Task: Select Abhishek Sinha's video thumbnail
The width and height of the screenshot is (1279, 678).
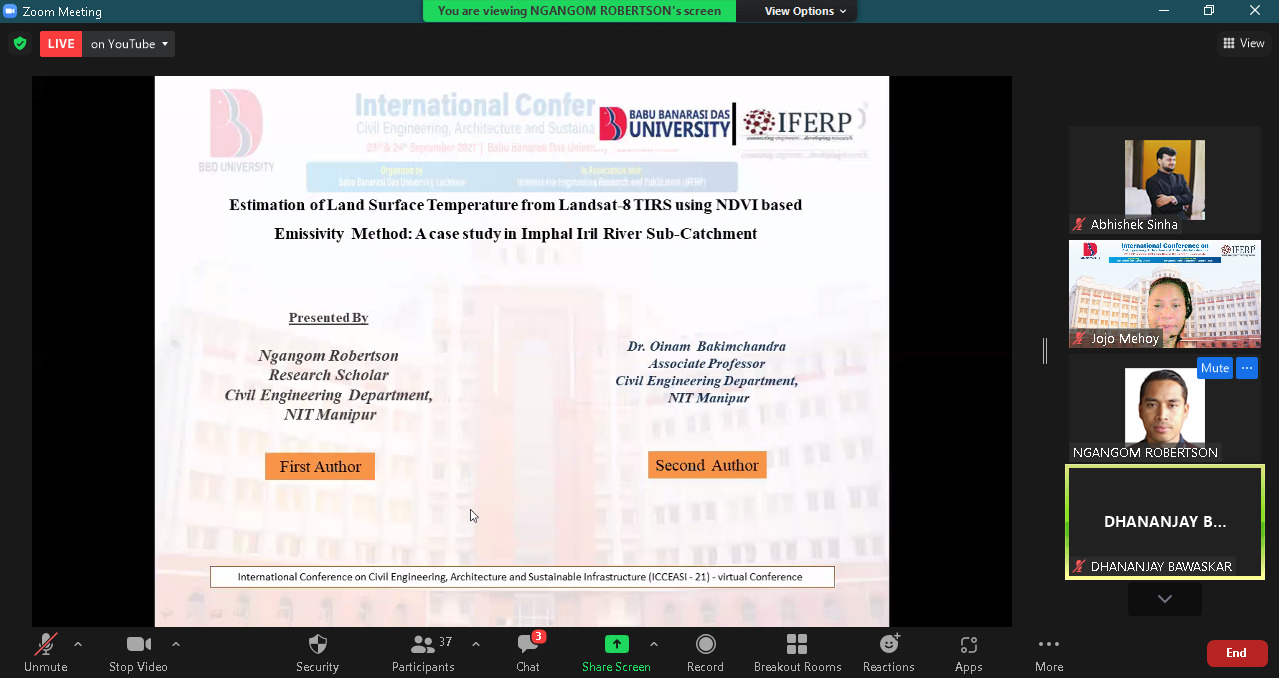Action: 1164,180
